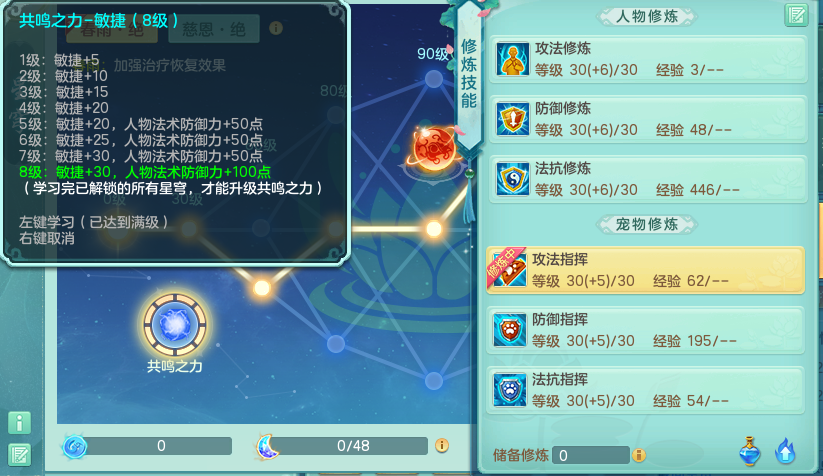The image size is (823, 476).
Task: Select the 攻法指挥 pet training row
Action: pos(646,270)
